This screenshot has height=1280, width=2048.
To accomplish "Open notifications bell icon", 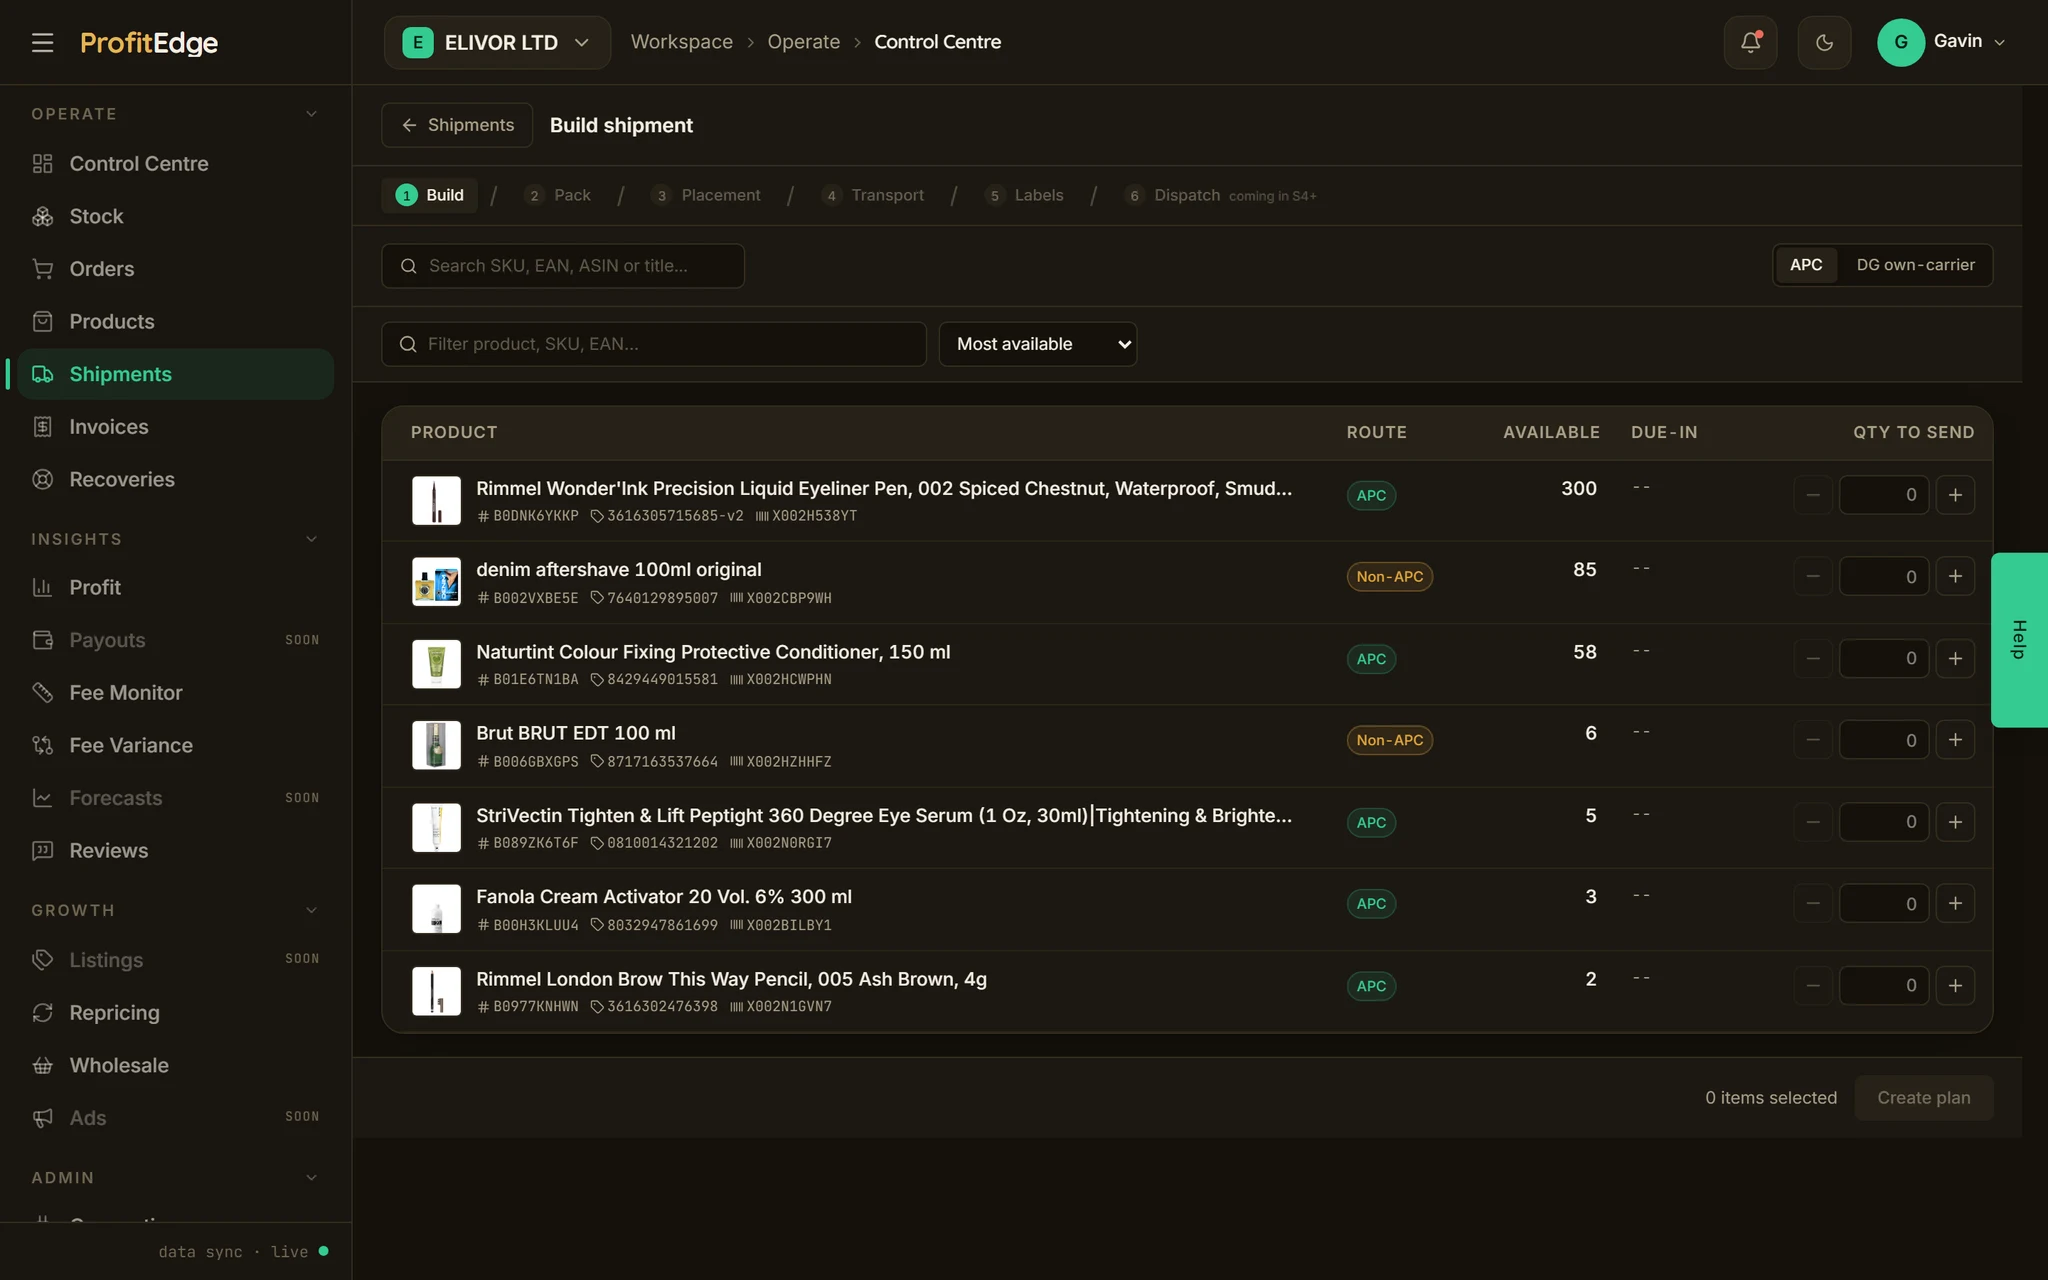I will click(x=1750, y=42).
